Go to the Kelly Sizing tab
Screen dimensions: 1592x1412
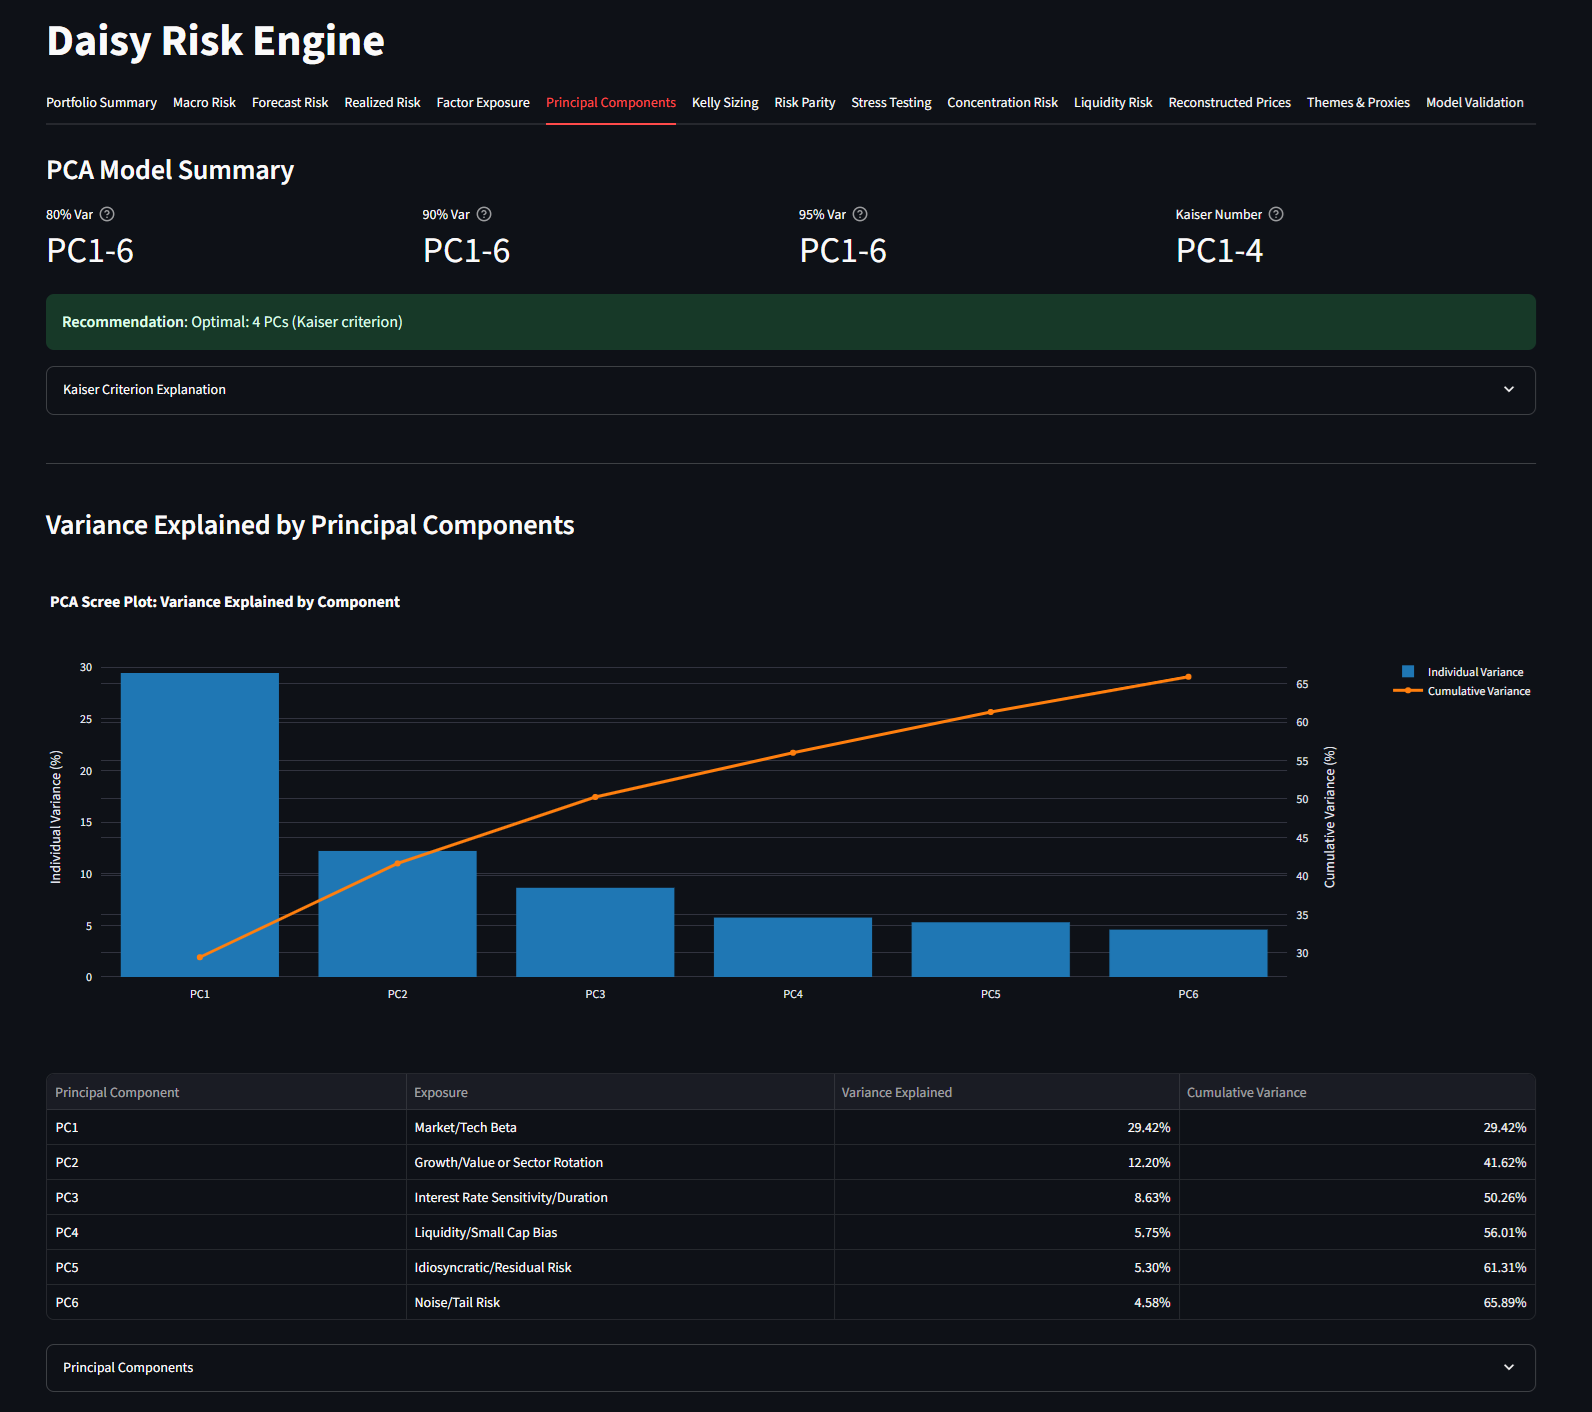click(725, 103)
